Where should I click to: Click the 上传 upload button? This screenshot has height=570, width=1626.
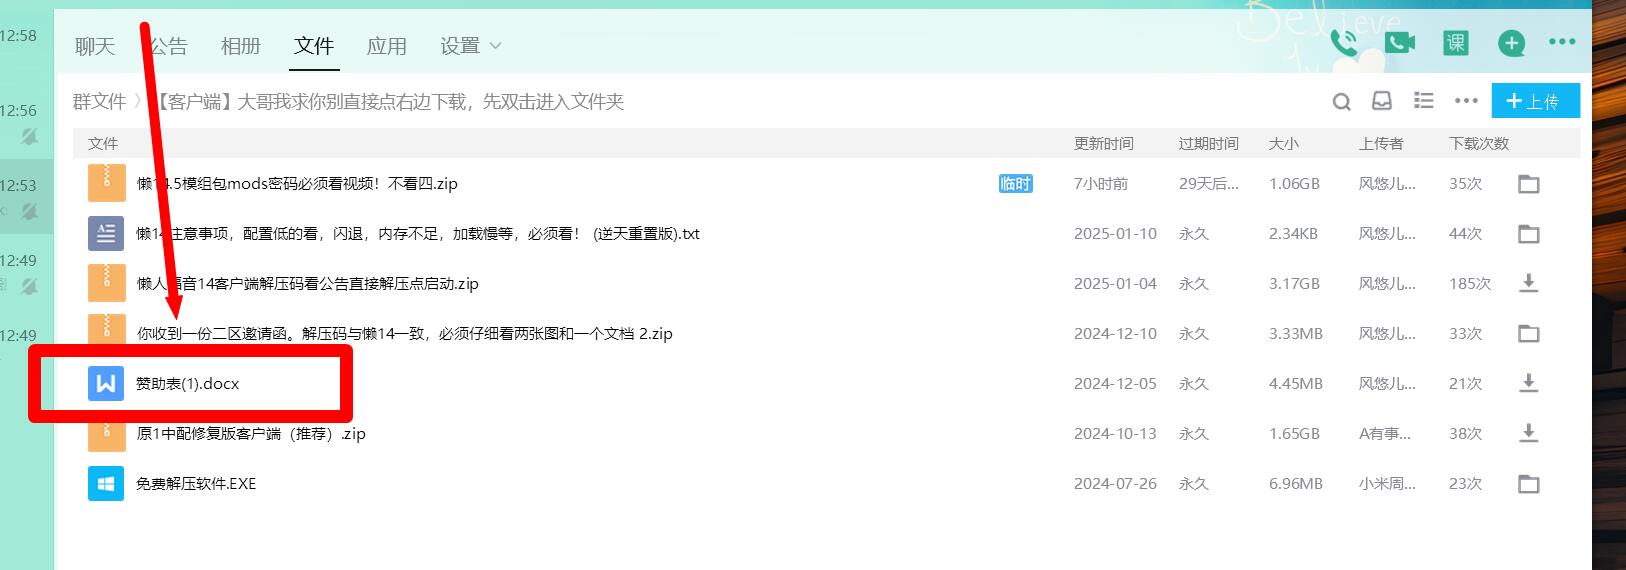[1535, 101]
